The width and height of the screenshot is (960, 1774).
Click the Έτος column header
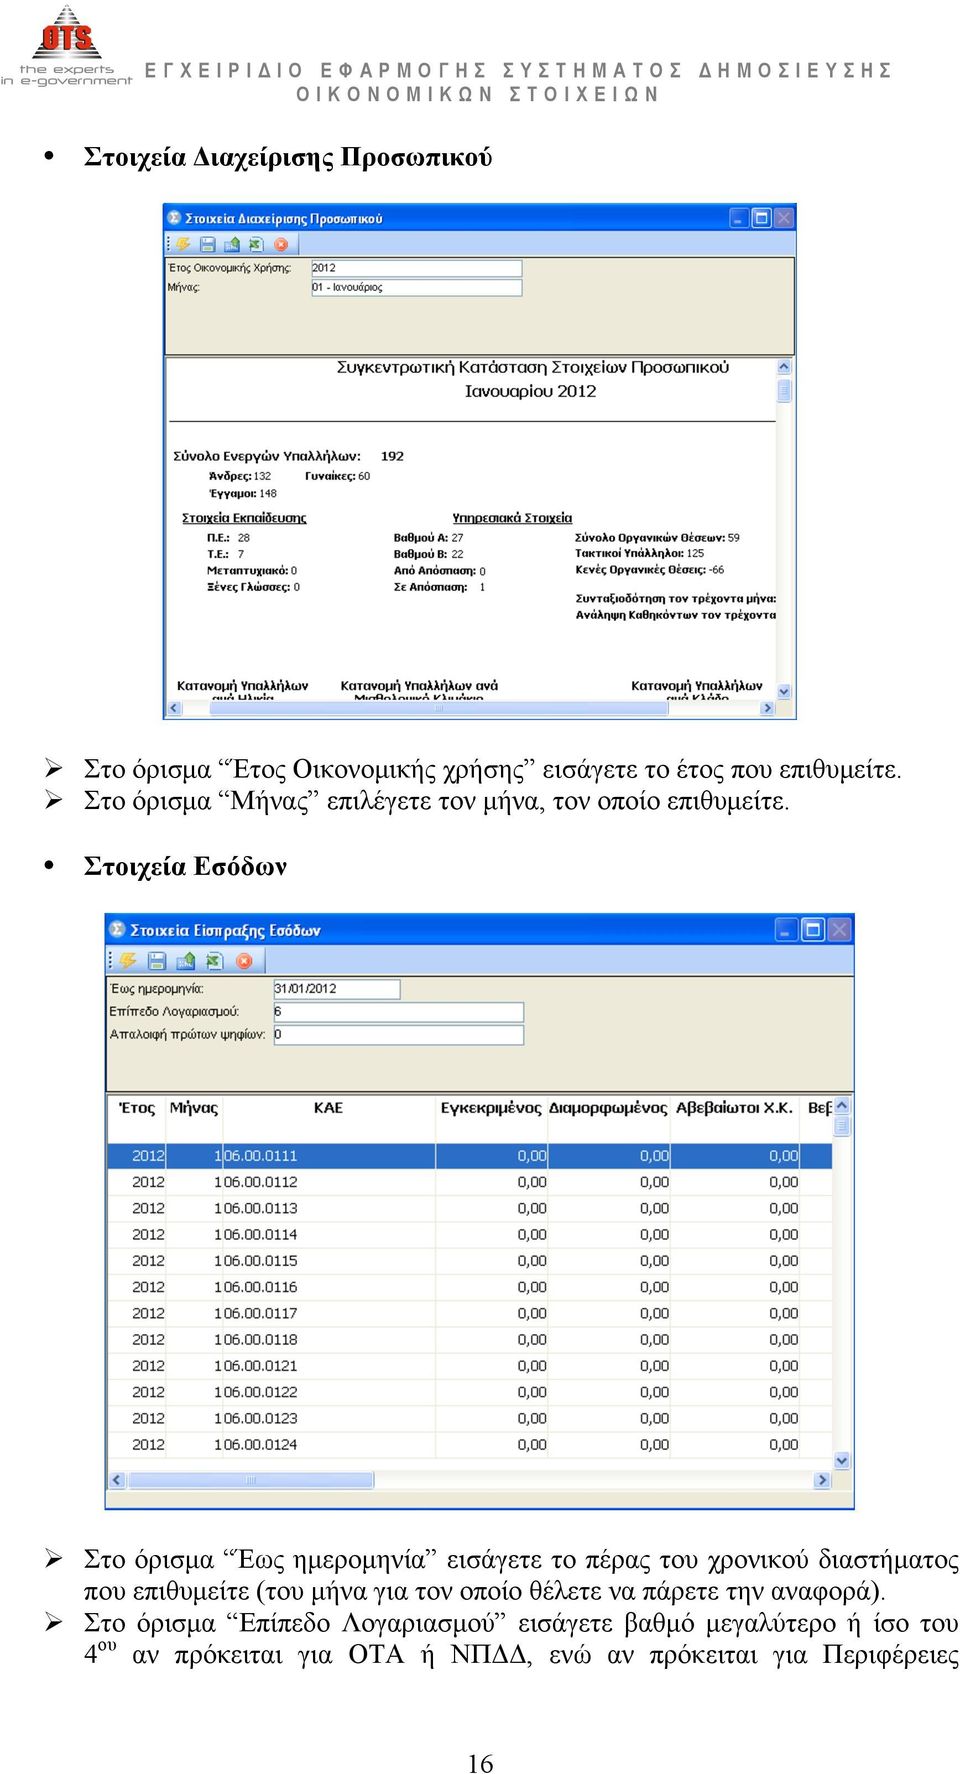point(137,1108)
